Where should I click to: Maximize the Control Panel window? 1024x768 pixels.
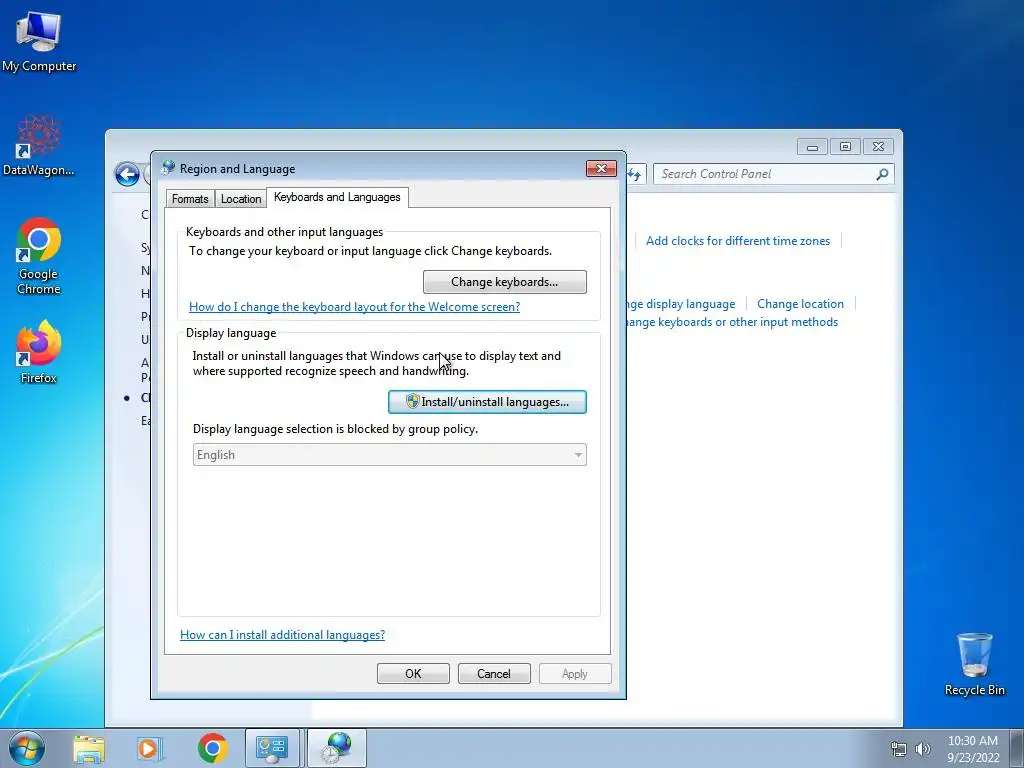[845, 147]
